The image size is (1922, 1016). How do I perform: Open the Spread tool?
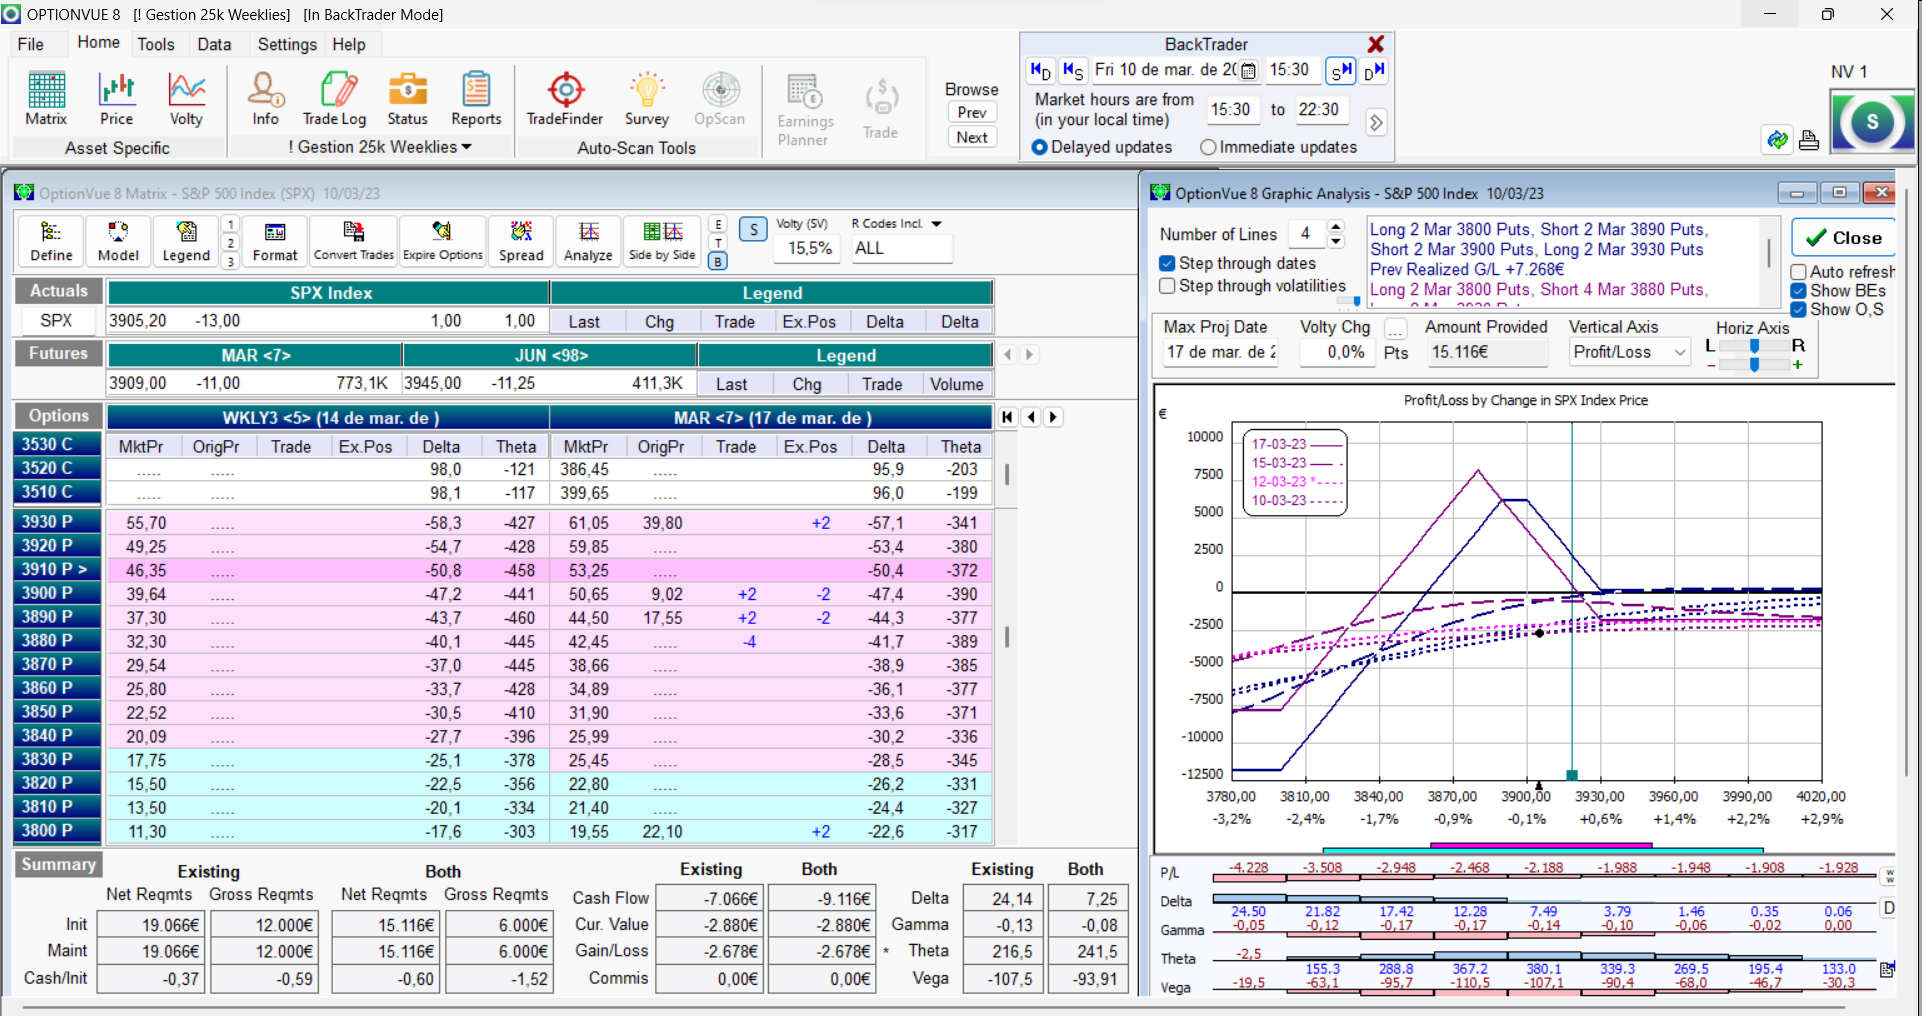click(x=521, y=242)
